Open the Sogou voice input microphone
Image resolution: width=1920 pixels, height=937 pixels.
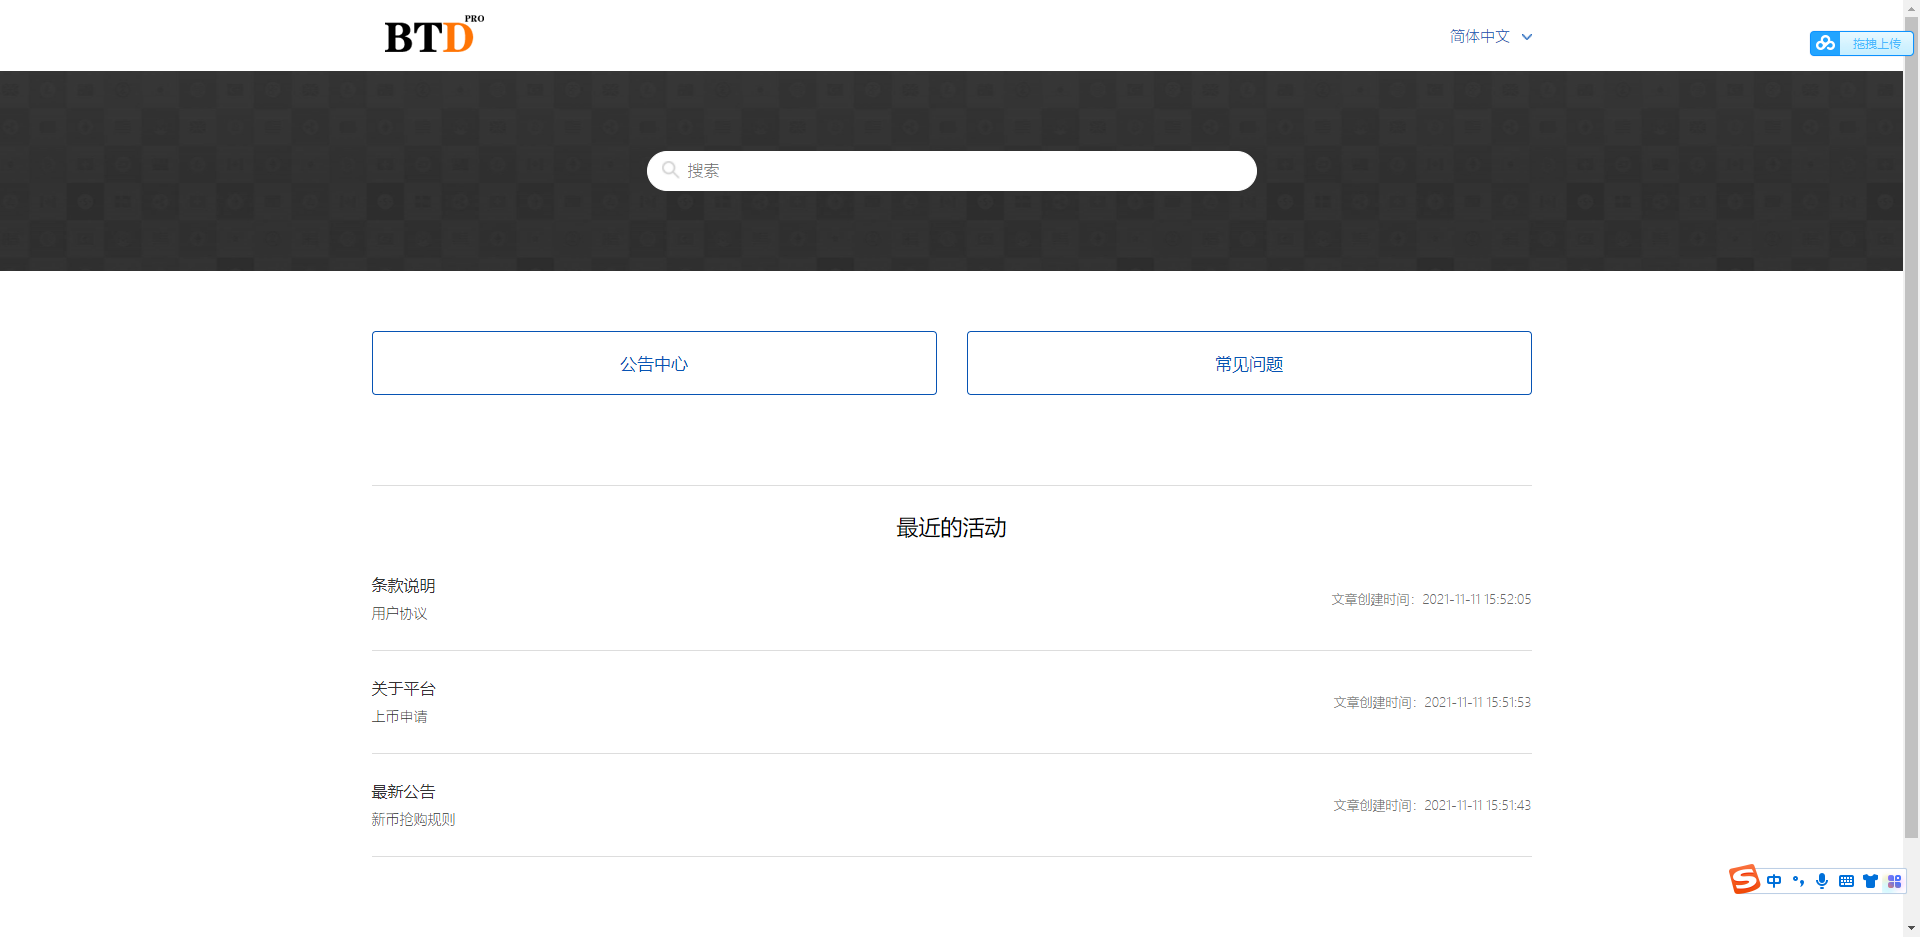1822,881
